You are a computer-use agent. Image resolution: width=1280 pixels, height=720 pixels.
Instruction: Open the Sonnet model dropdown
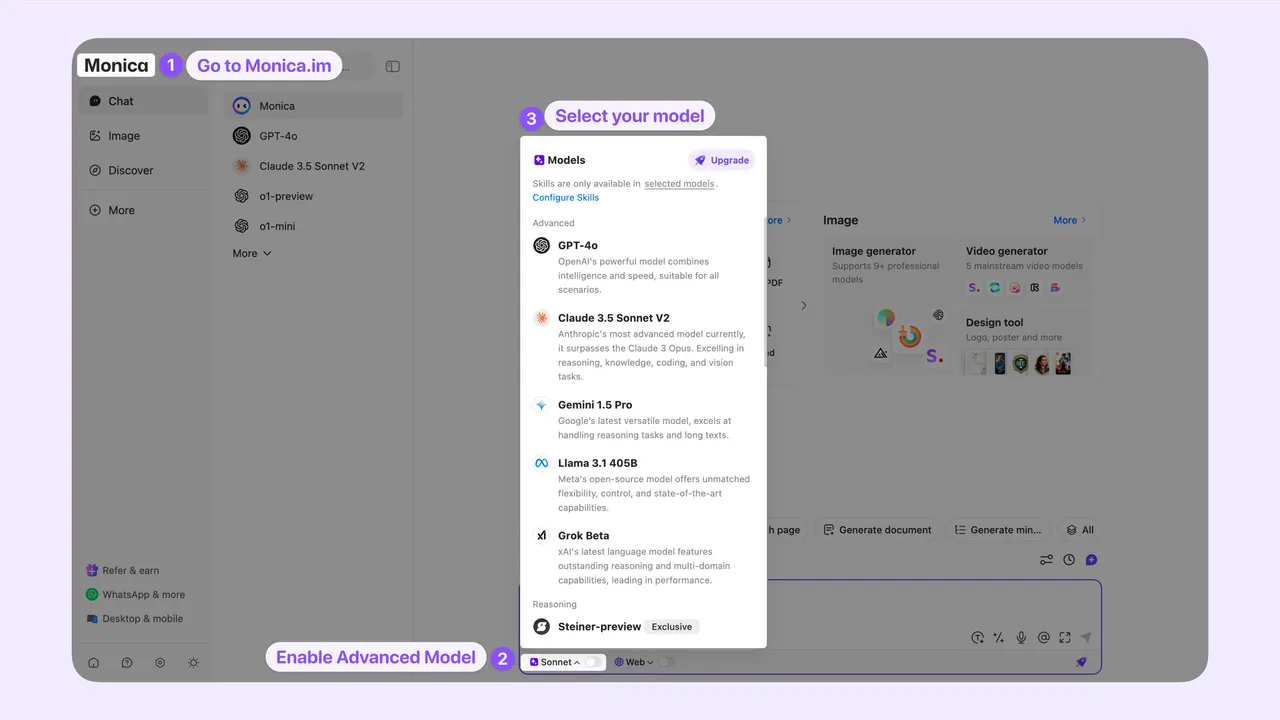coord(555,662)
